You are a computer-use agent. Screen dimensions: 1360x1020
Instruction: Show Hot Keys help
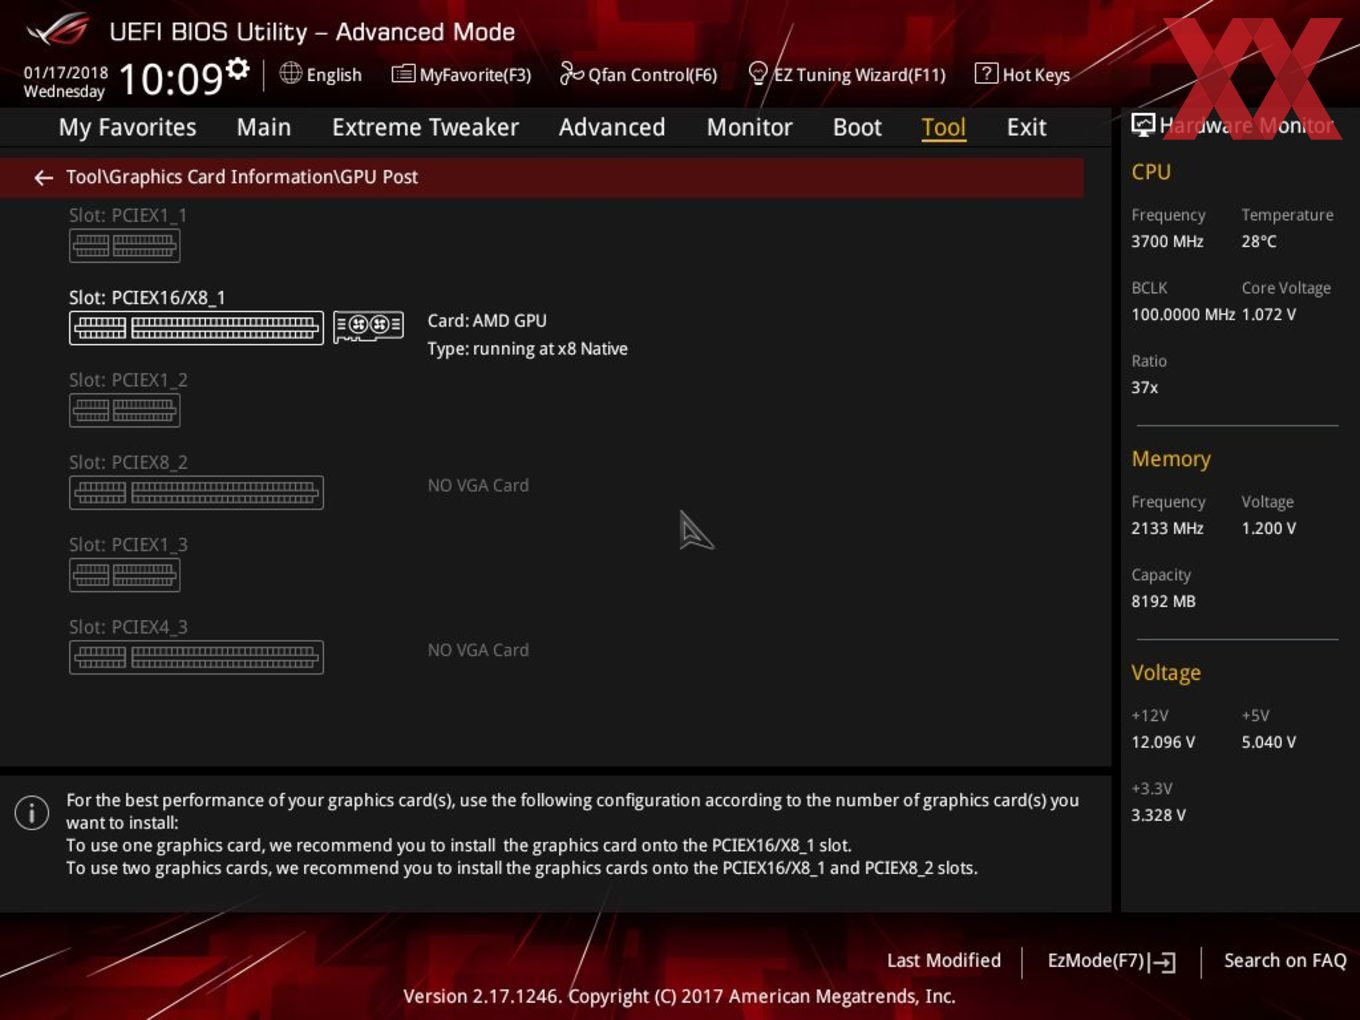coord(1022,74)
